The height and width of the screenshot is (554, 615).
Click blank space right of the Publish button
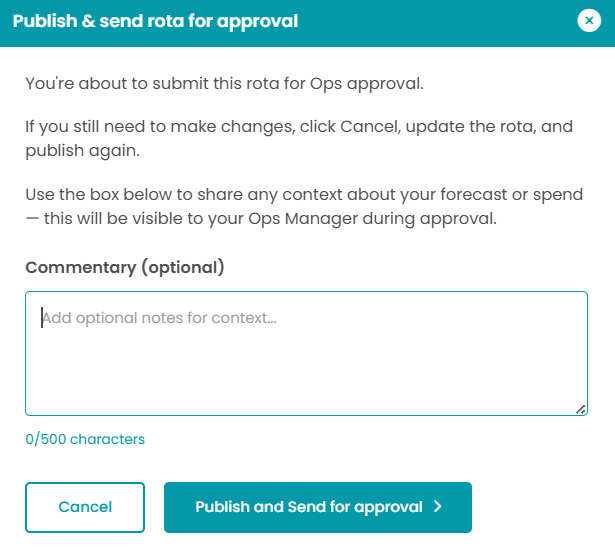(x=540, y=507)
